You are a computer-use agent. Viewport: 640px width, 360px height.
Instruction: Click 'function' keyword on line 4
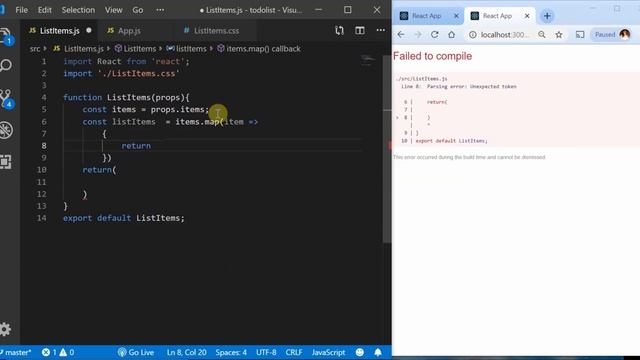82,97
